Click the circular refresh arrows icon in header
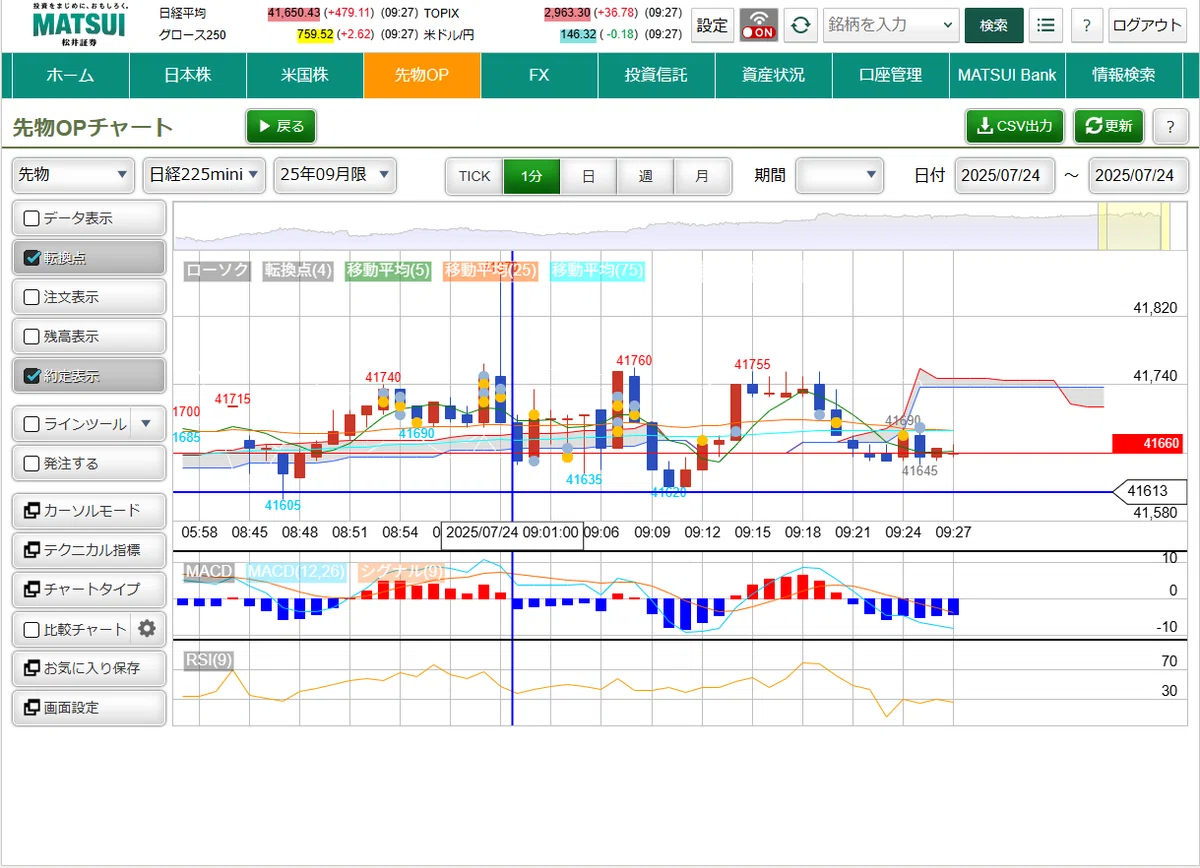The image size is (1200, 868). [x=799, y=25]
